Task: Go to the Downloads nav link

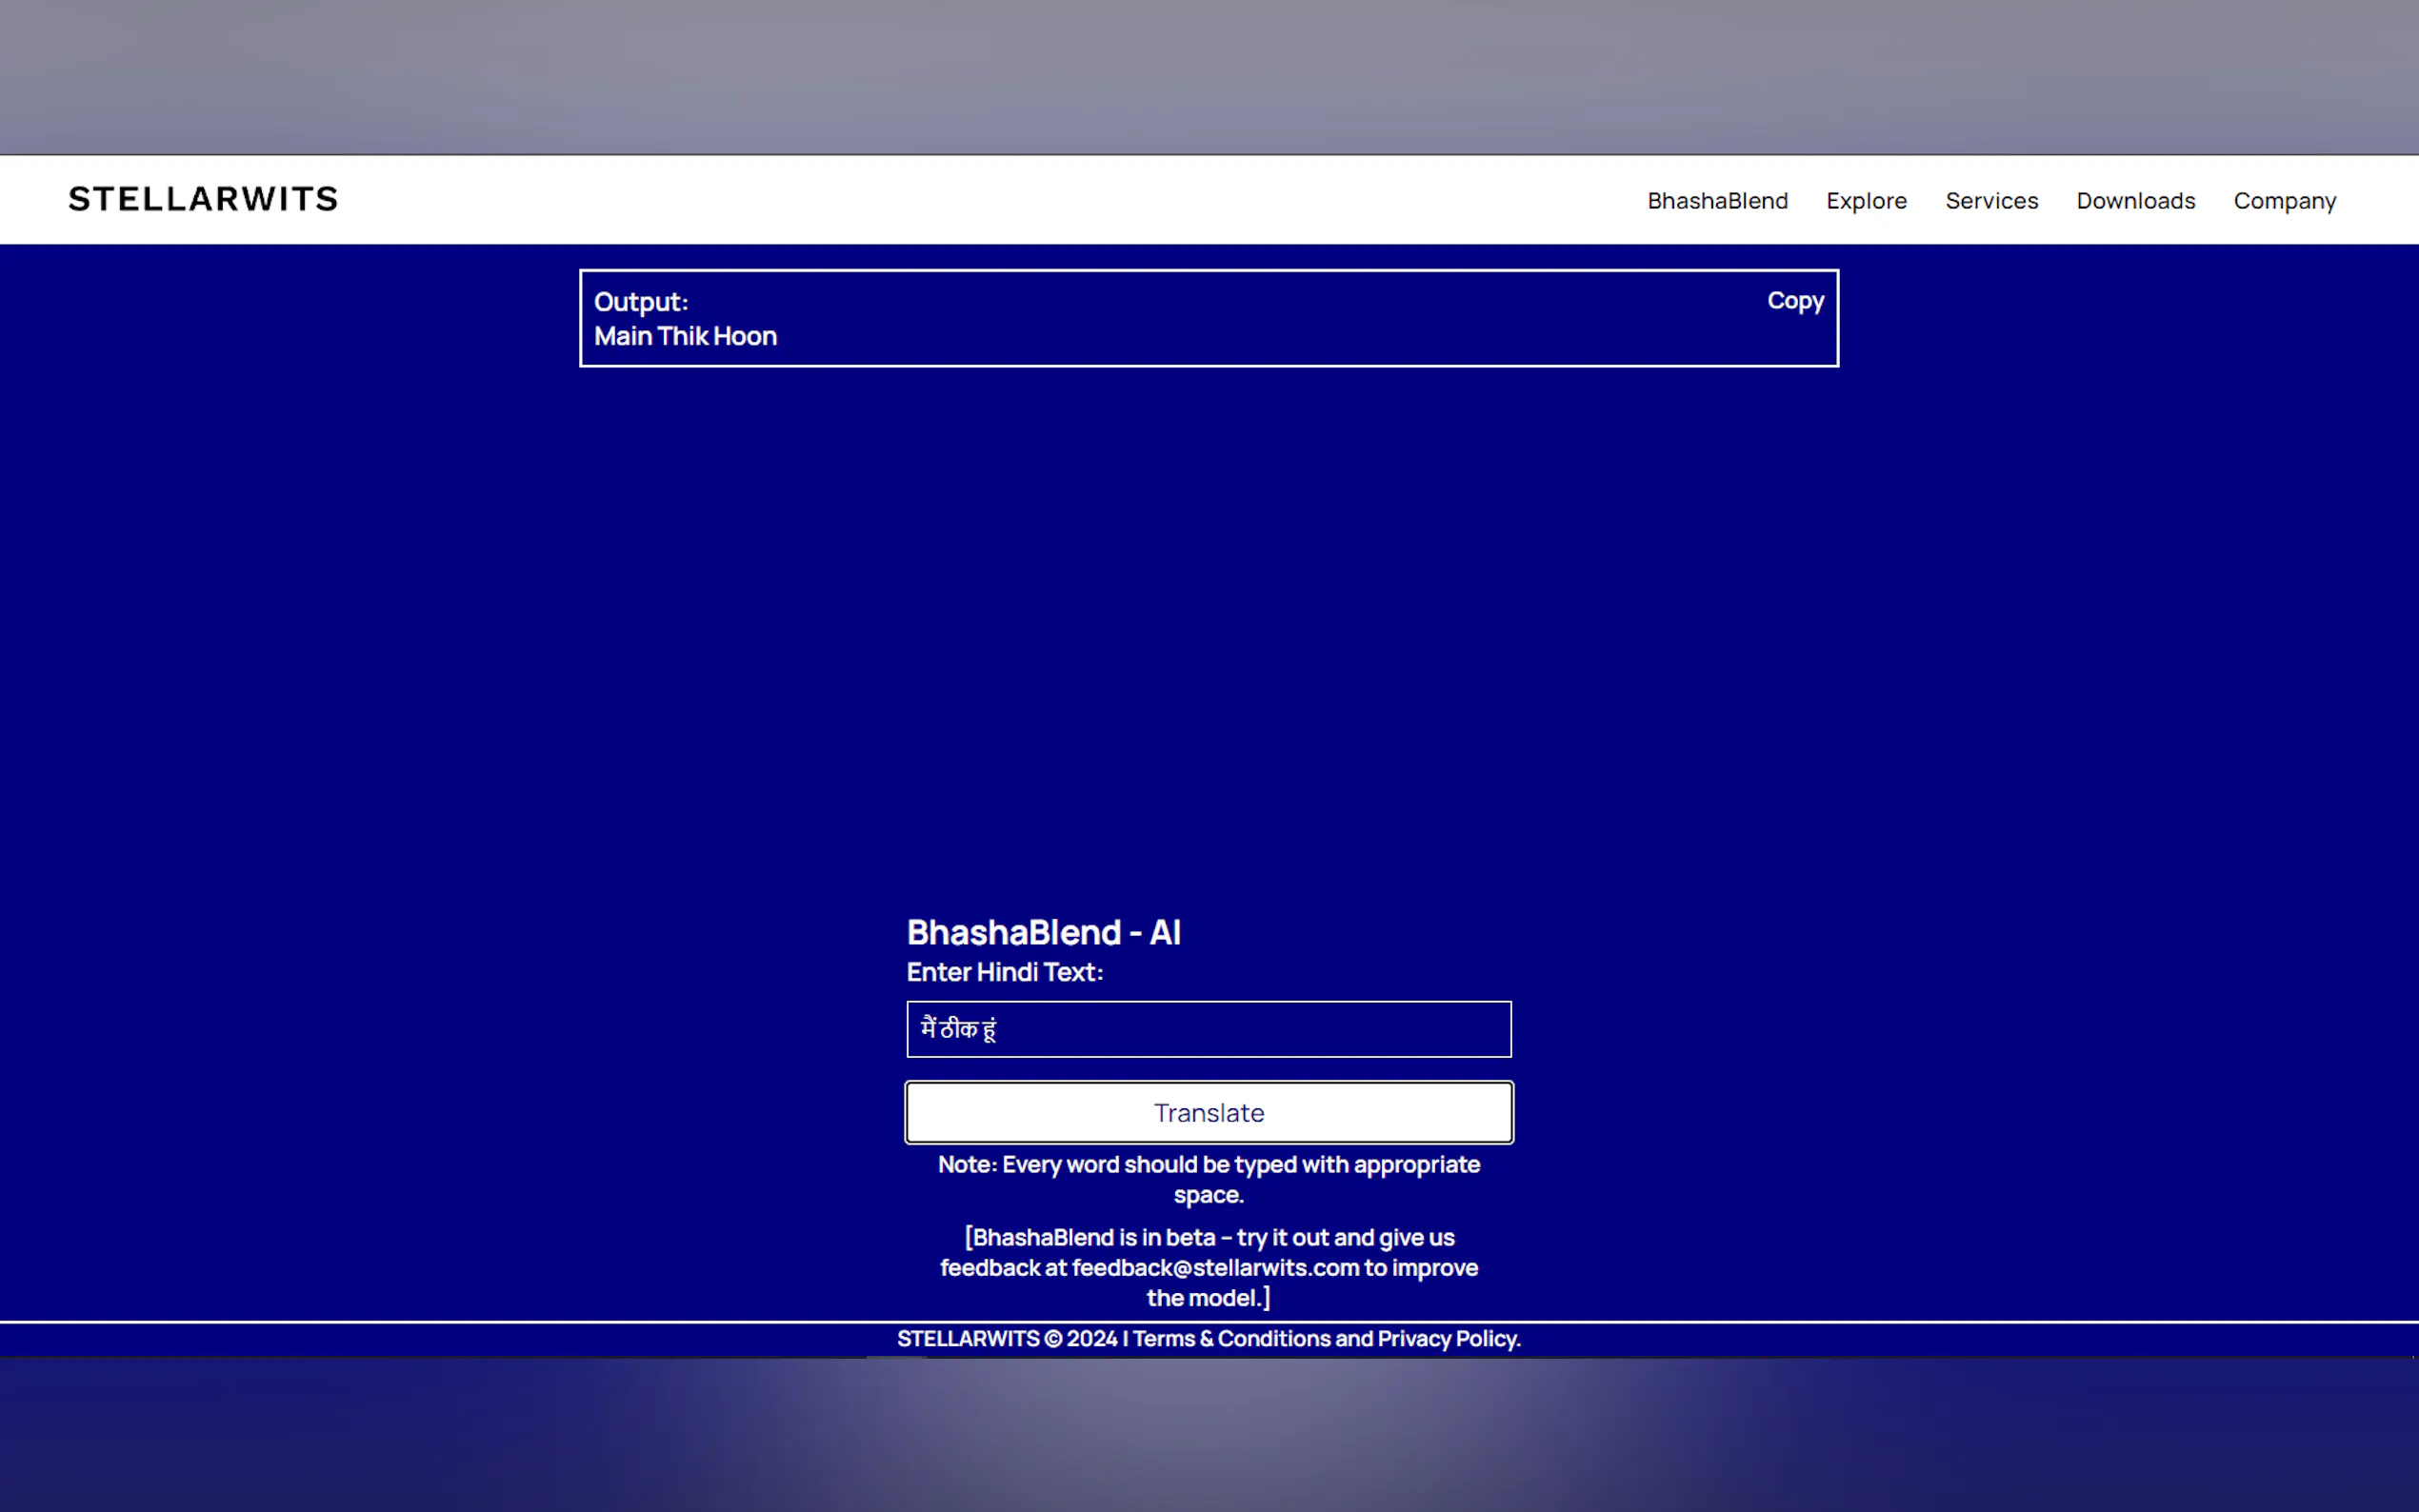Action: click(x=2135, y=201)
